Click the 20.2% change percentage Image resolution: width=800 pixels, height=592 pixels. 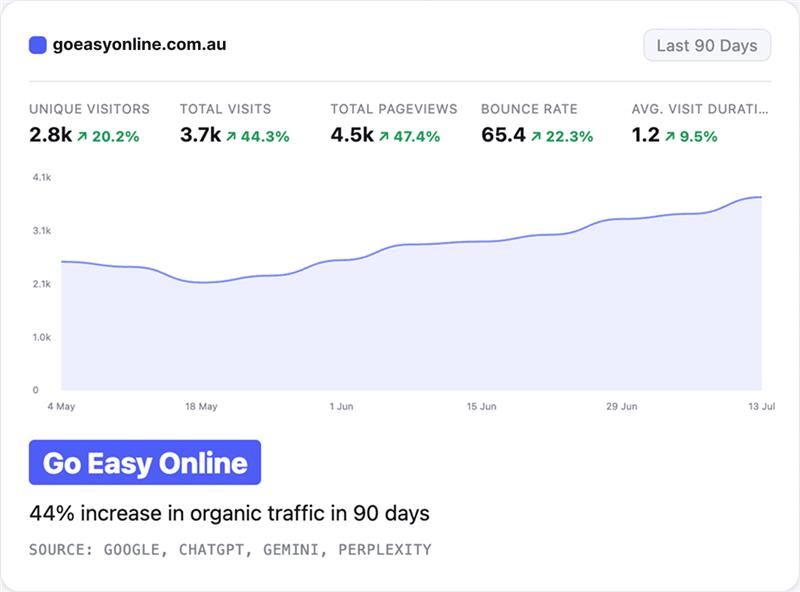(x=115, y=136)
